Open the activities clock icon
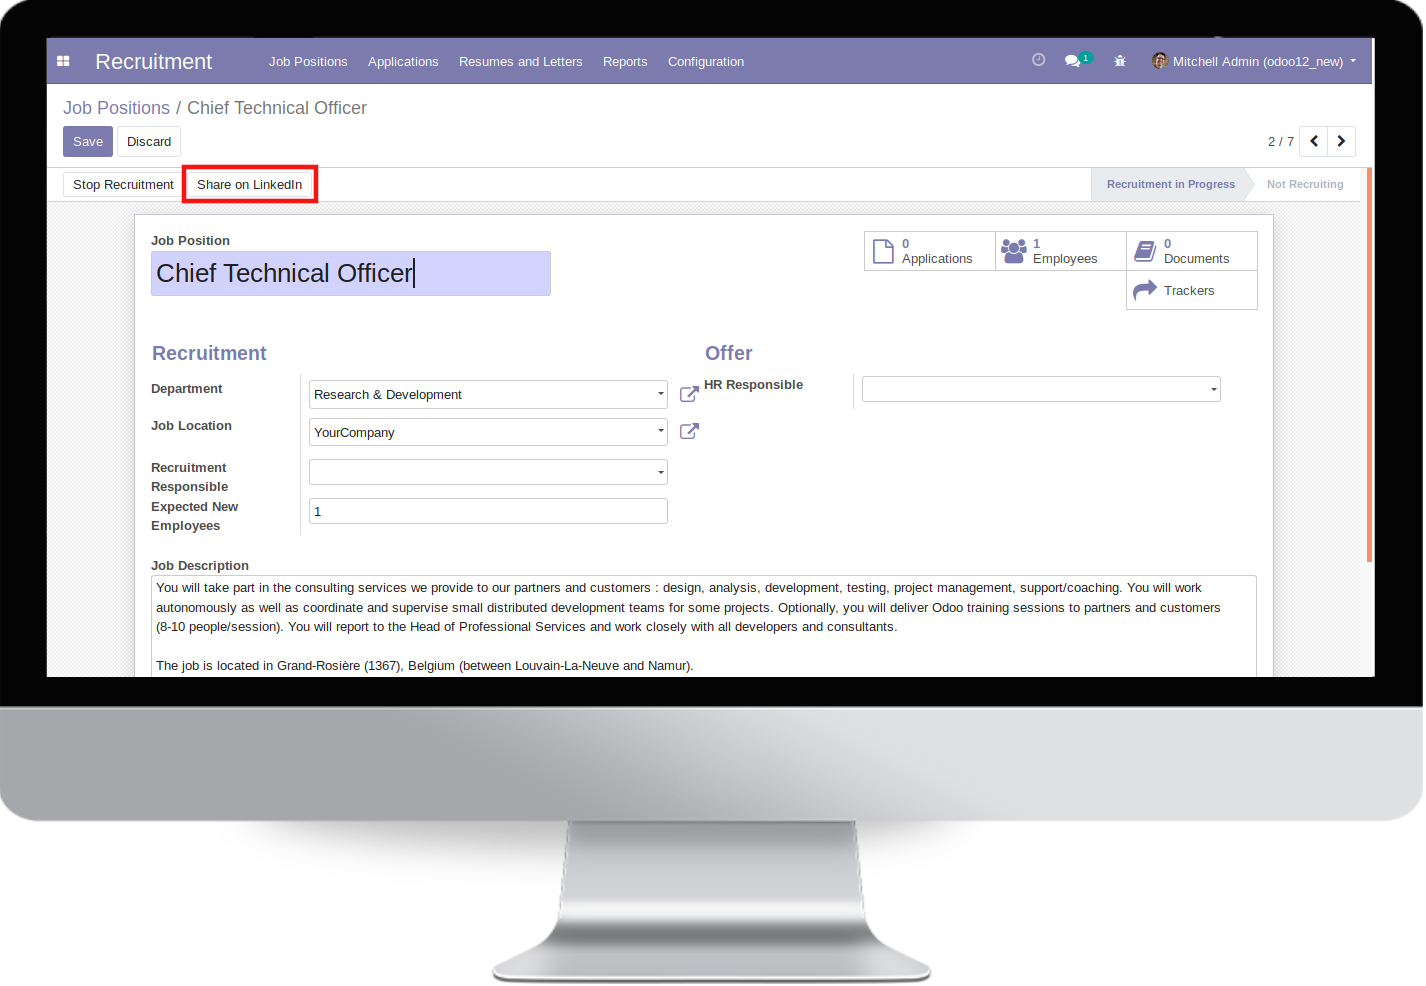Screen dimensions: 1426x986 [x=1038, y=60]
